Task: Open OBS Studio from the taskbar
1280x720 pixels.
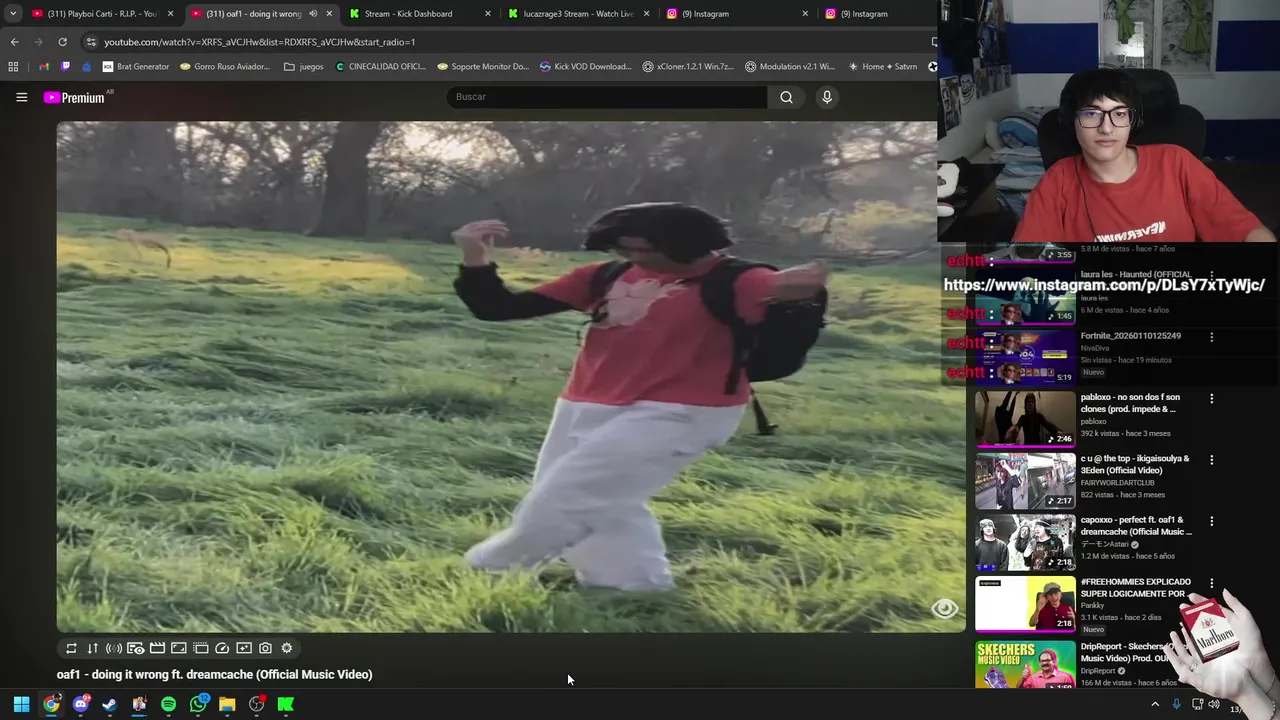Action: click(x=257, y=704)
